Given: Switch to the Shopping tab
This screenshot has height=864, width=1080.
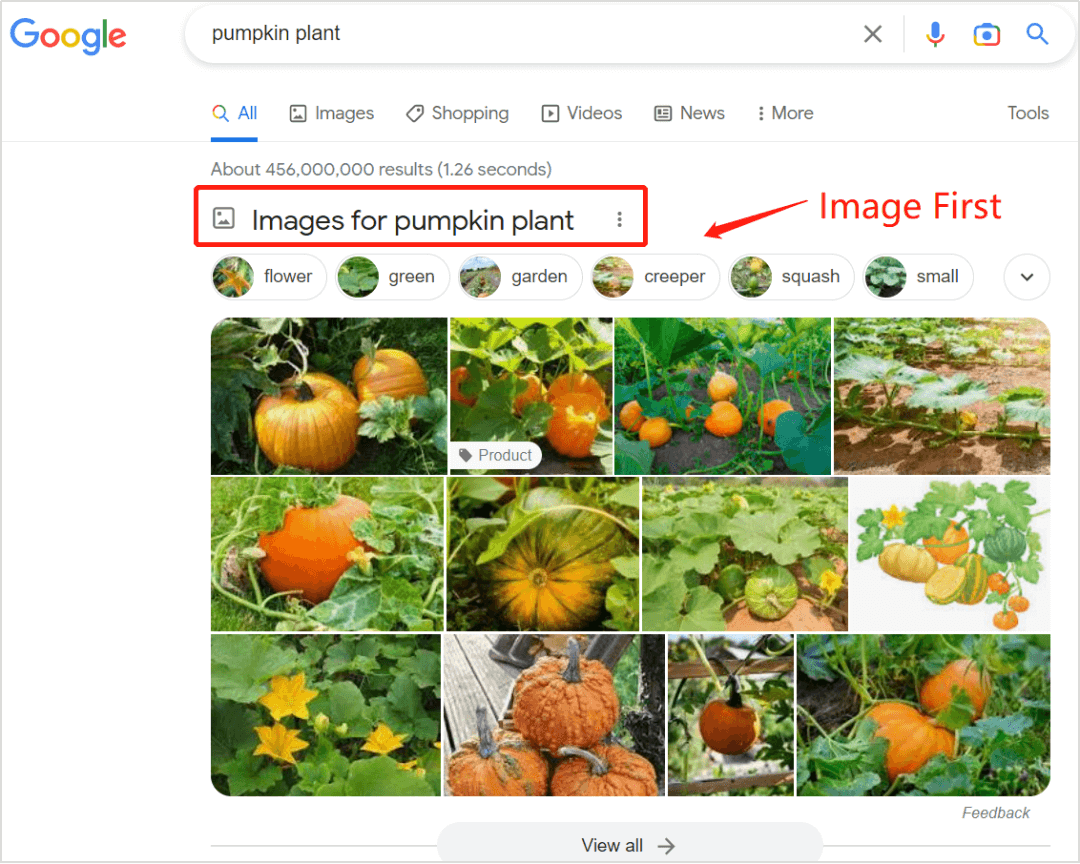Looking at the screenshot, I should point(457,113).
